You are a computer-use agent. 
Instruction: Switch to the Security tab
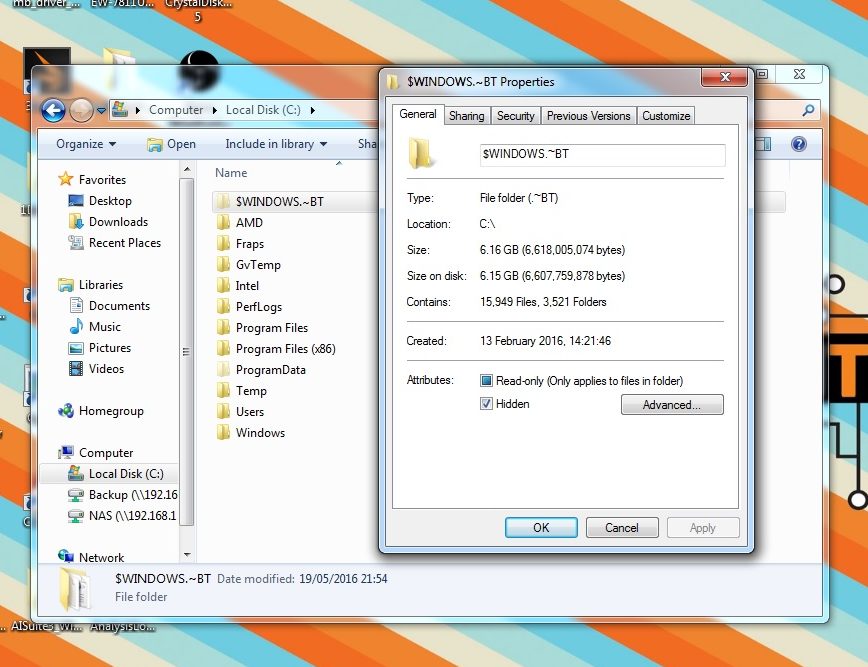515,116
